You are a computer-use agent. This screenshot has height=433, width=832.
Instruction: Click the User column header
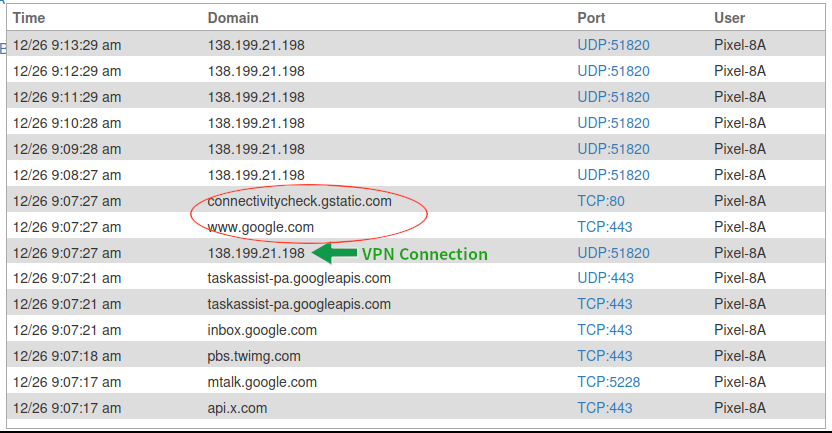[x=729, y=18]
